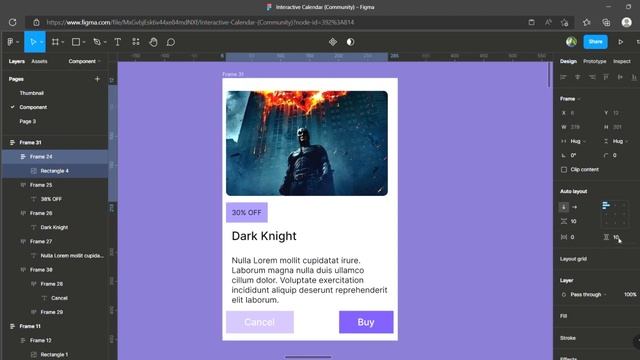The height and width of the screenshot is (360, 640).
Task: Click the Align left icon
Action: [x=564, y=77]
